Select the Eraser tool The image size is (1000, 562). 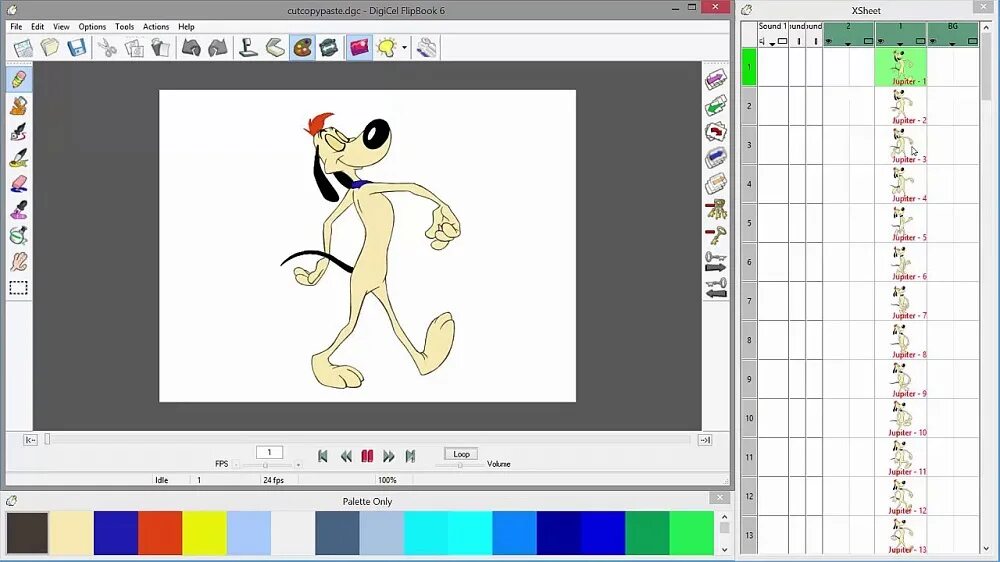(x=18, y=184)
